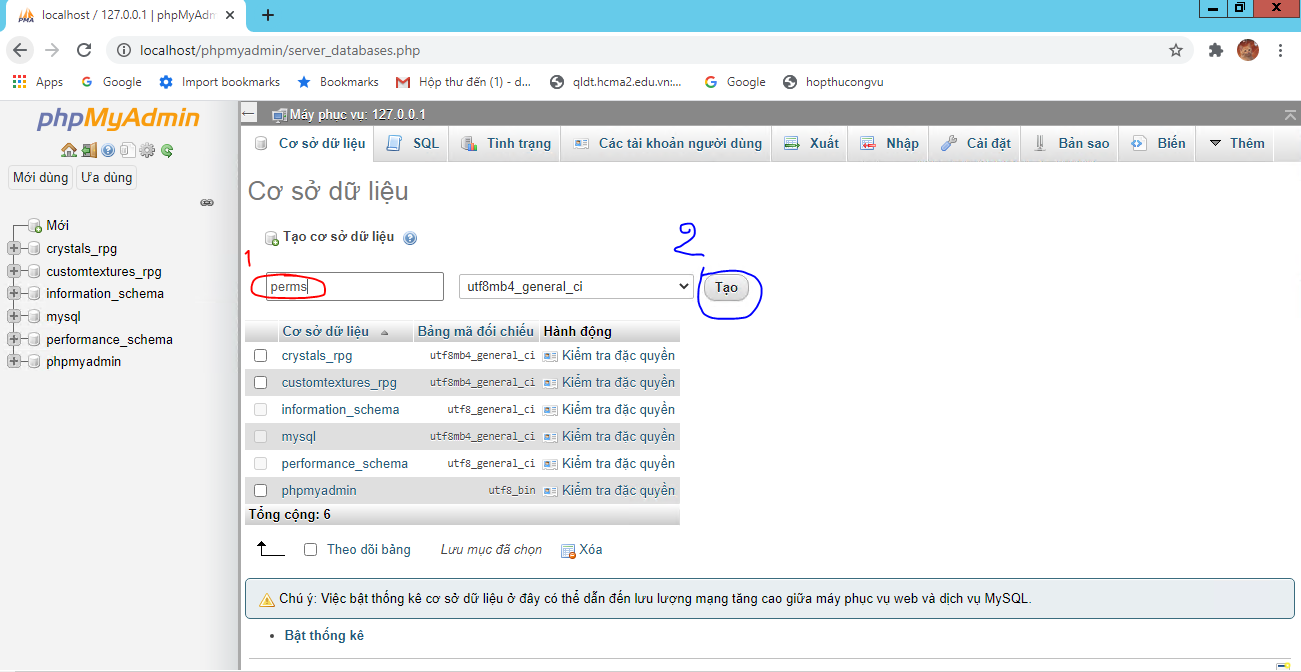Open the Thêm dropdown tab
This screenshot has width=1301, height=672.
(x=1237, y=143)
